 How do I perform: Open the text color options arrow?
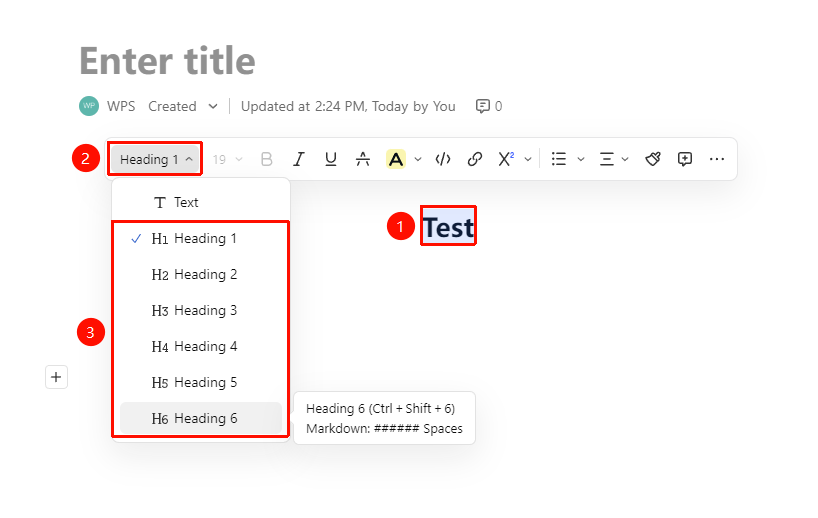click(x=418, y=159)
